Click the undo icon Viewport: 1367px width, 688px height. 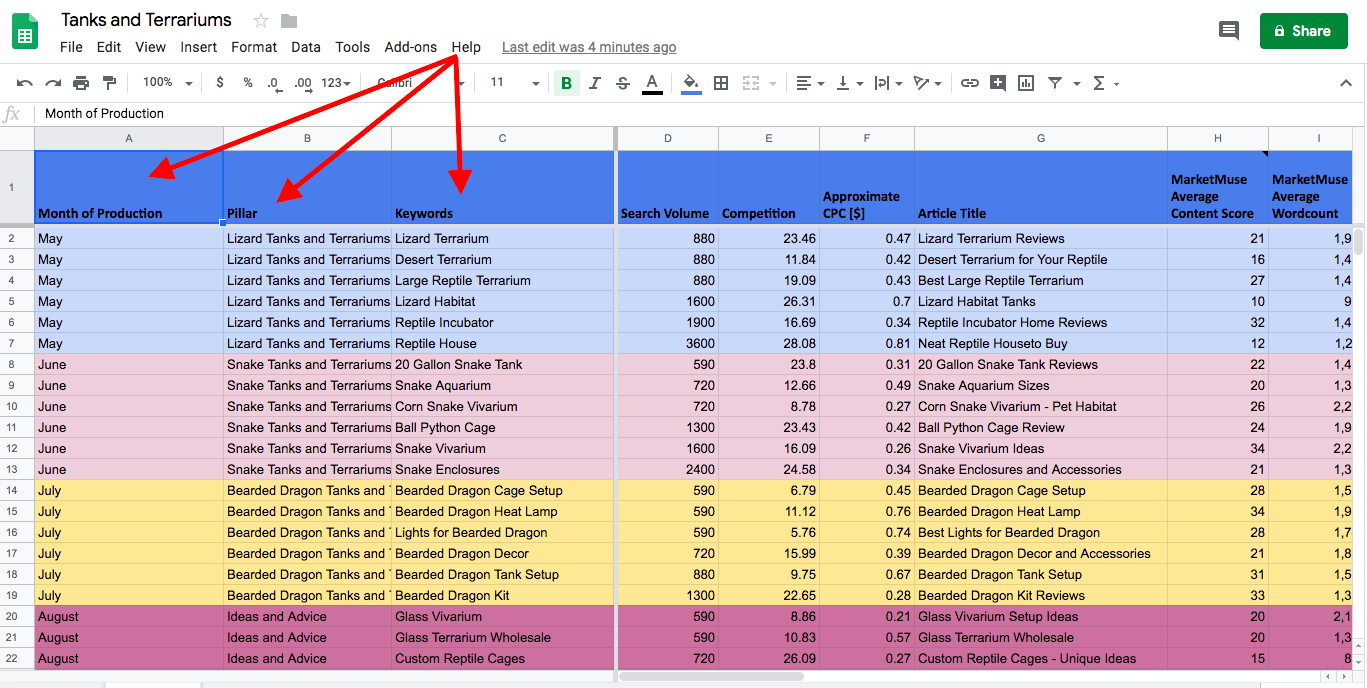coord(25,83)
